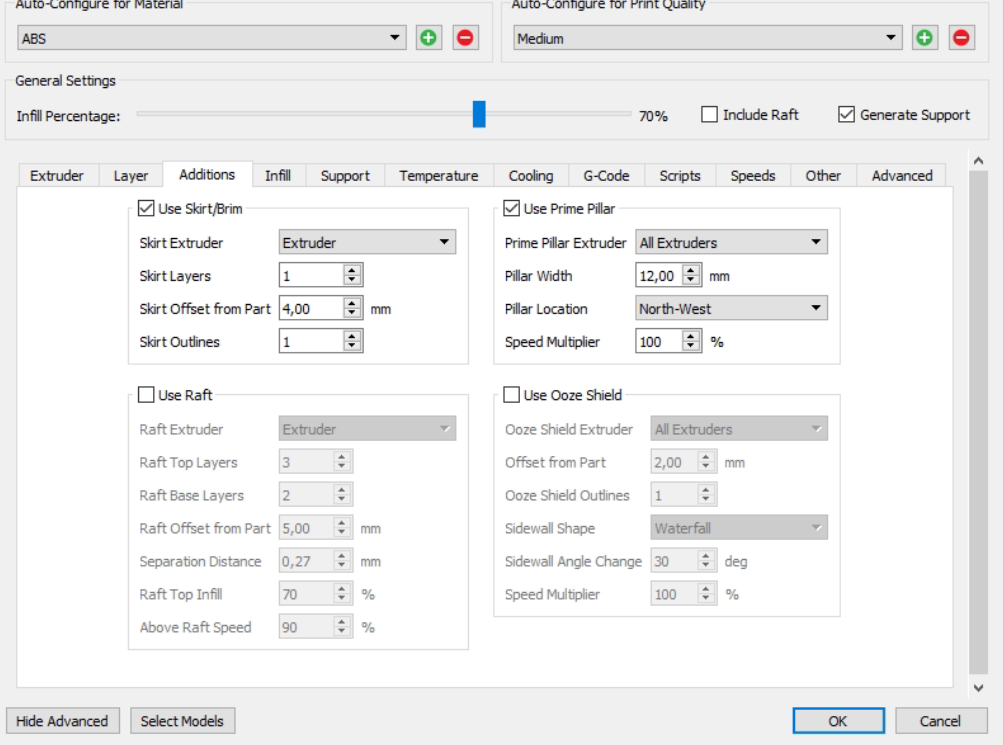Click the Select Models button

pyautogui.click(x=182, y=721)
